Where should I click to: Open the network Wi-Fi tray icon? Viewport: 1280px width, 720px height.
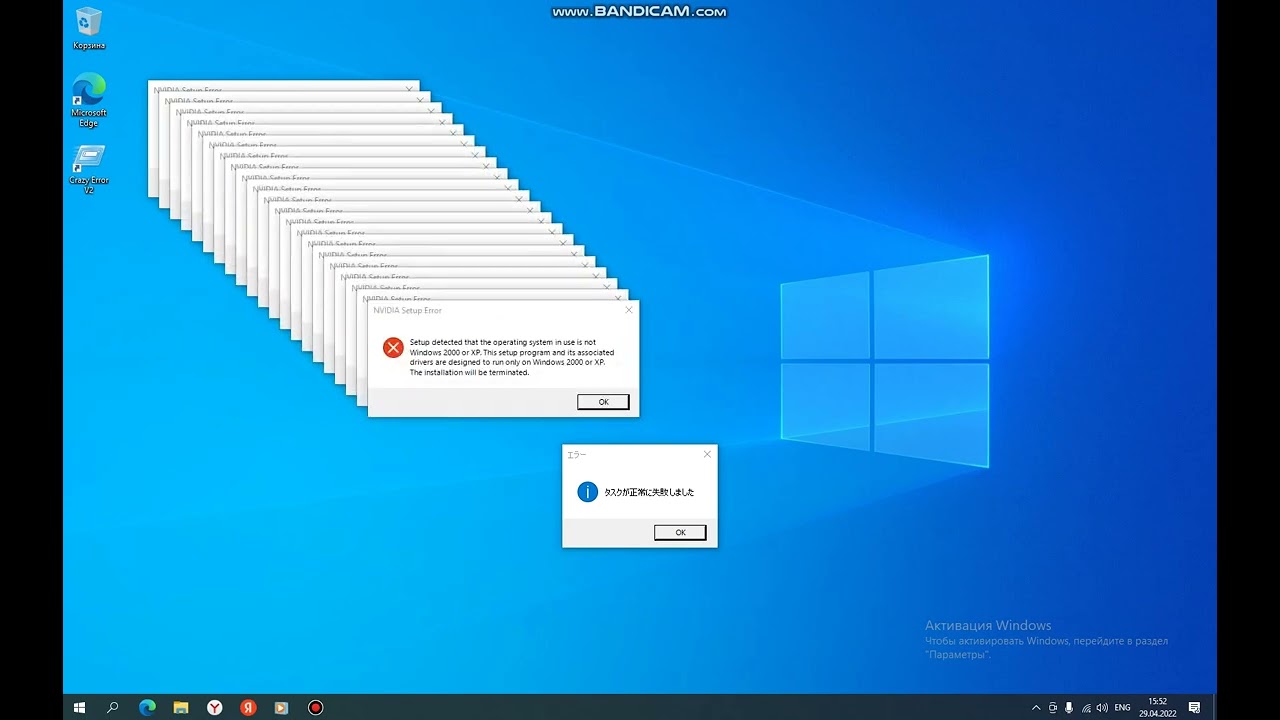tap(1086, 708)
